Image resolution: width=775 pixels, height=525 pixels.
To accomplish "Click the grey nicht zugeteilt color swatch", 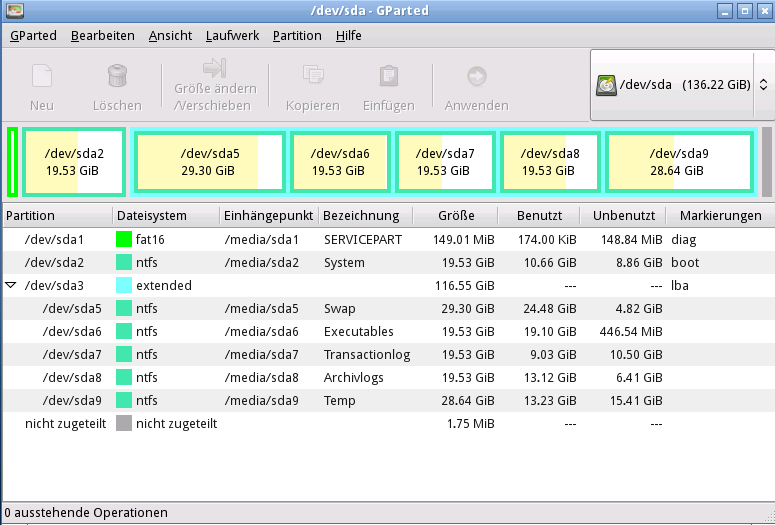I will click(124, 423).
